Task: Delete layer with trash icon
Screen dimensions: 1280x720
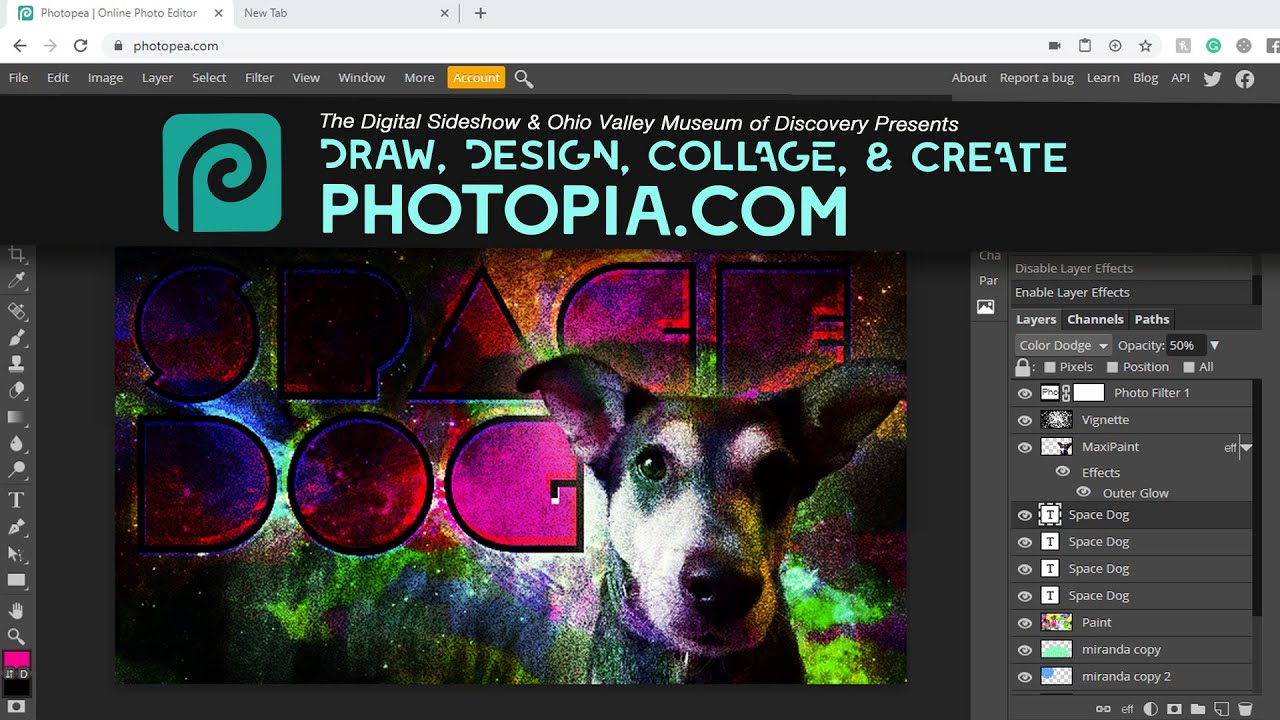Action: coord(1245,709)
